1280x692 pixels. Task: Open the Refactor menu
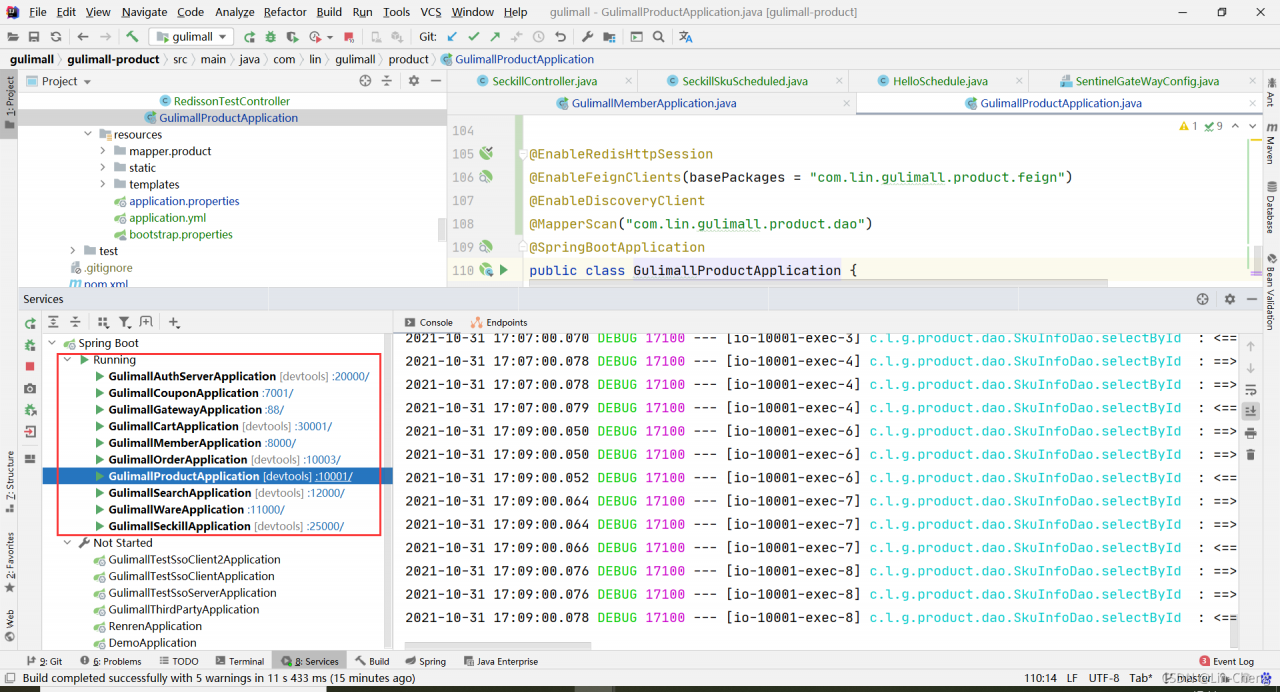[285, 12]
